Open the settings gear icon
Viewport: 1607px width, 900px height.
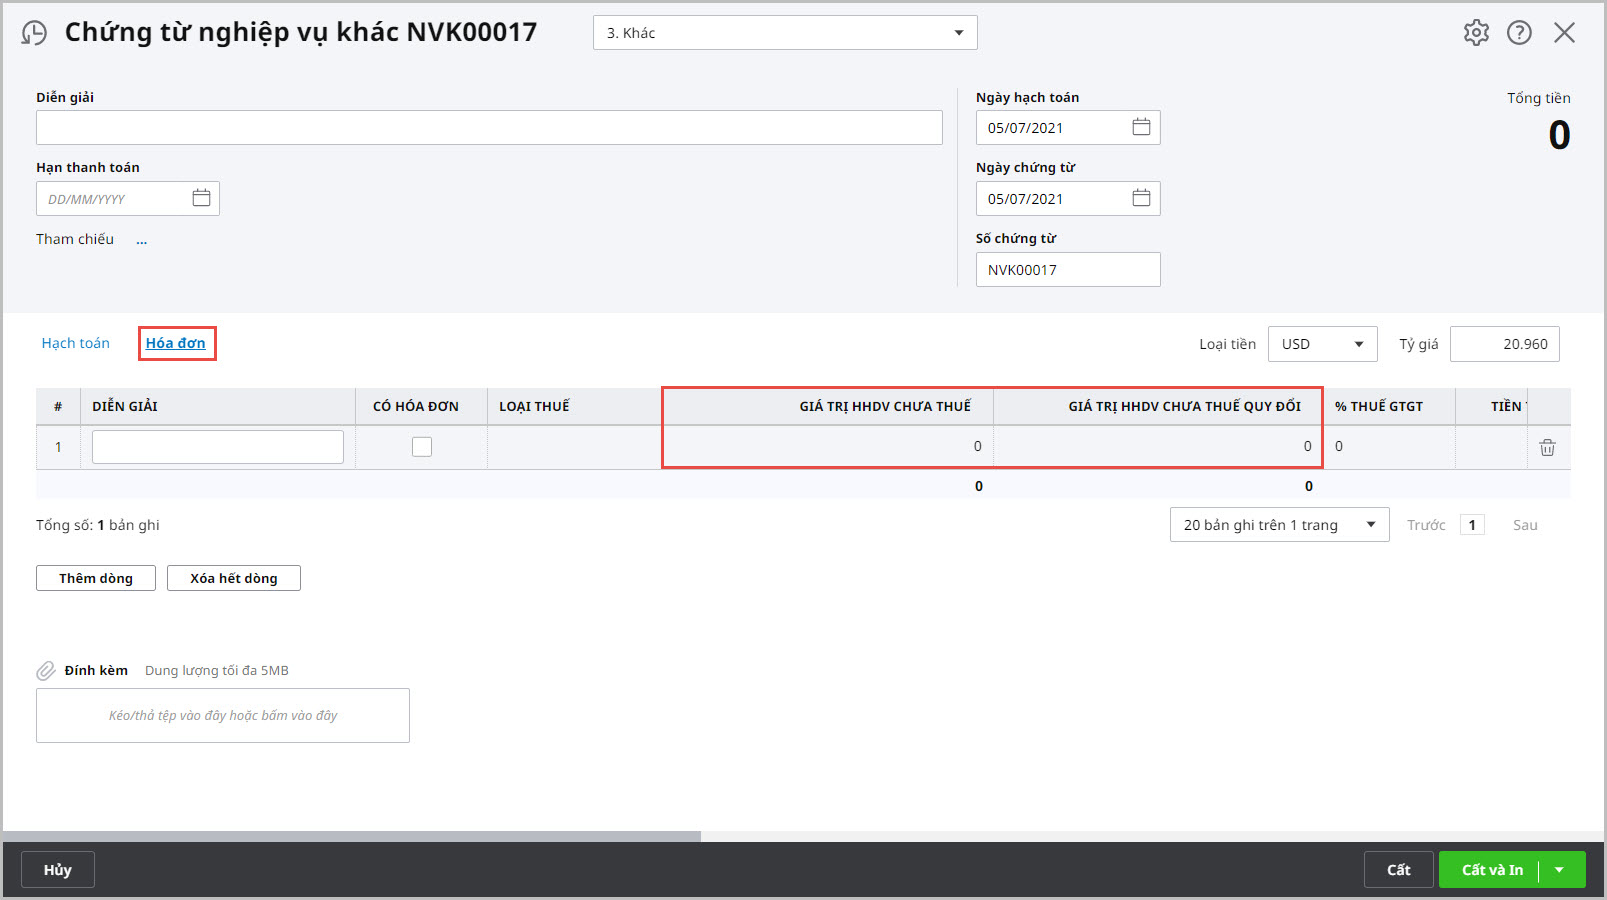click(1476, 33)
